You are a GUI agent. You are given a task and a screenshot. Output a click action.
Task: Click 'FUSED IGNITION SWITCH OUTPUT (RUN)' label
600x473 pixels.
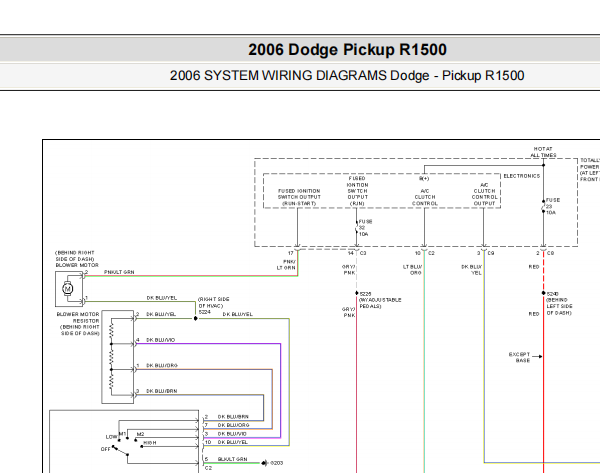point(357,191)
